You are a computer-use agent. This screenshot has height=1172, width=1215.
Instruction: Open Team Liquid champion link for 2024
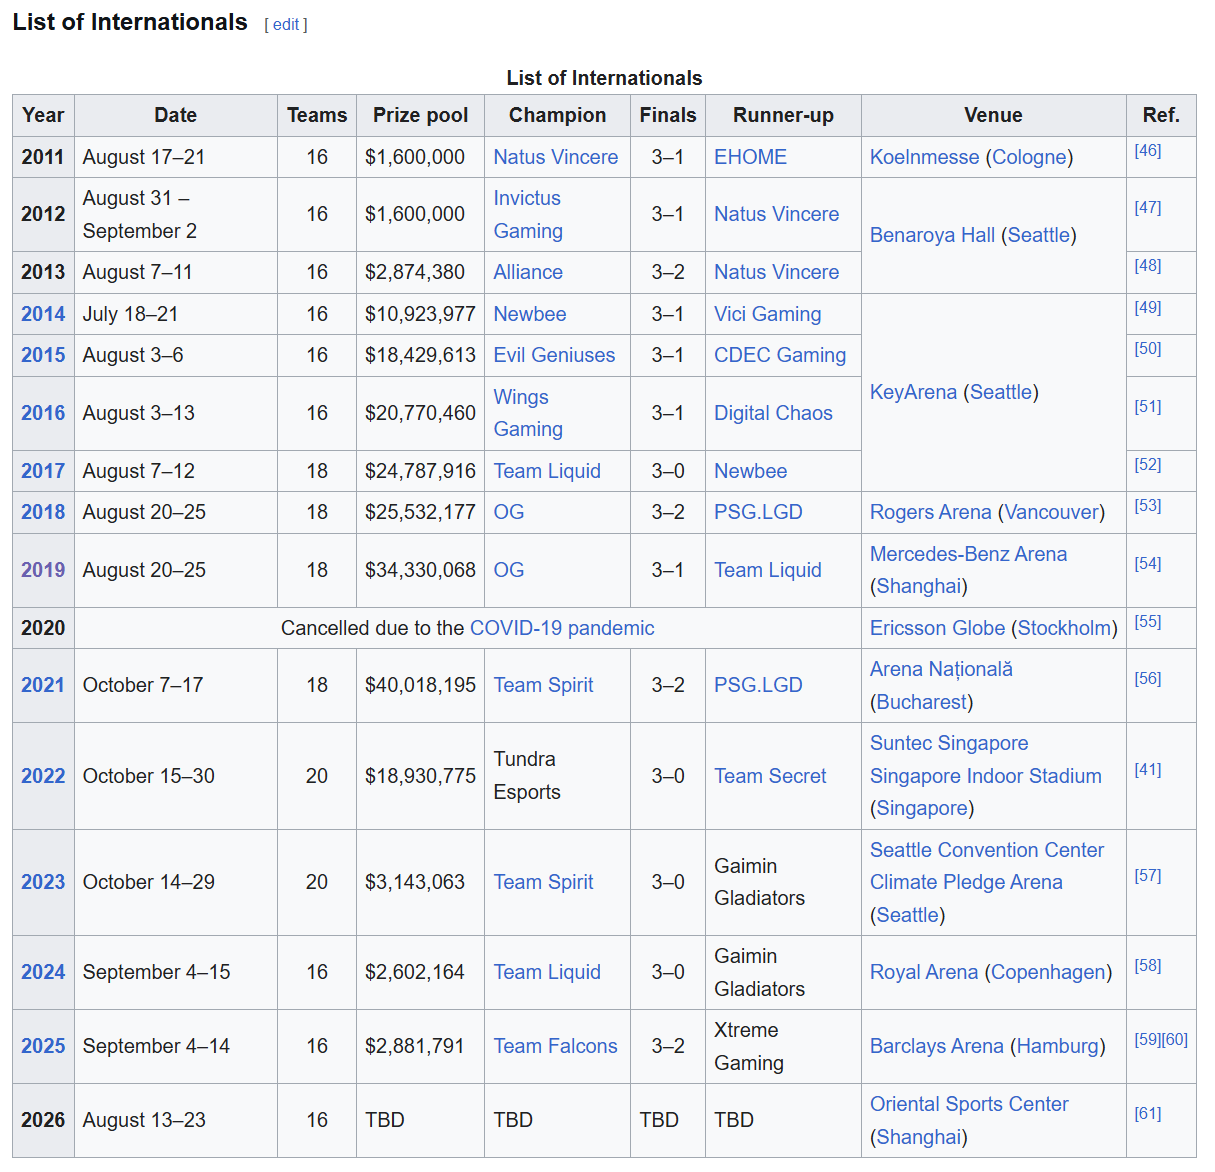(x=547, y=972)
